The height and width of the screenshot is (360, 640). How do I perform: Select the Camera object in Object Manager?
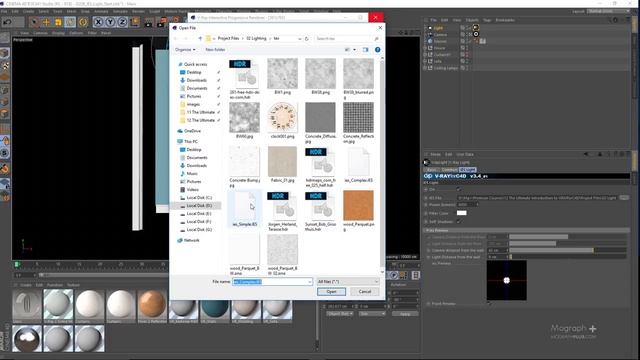coord(440,35)
